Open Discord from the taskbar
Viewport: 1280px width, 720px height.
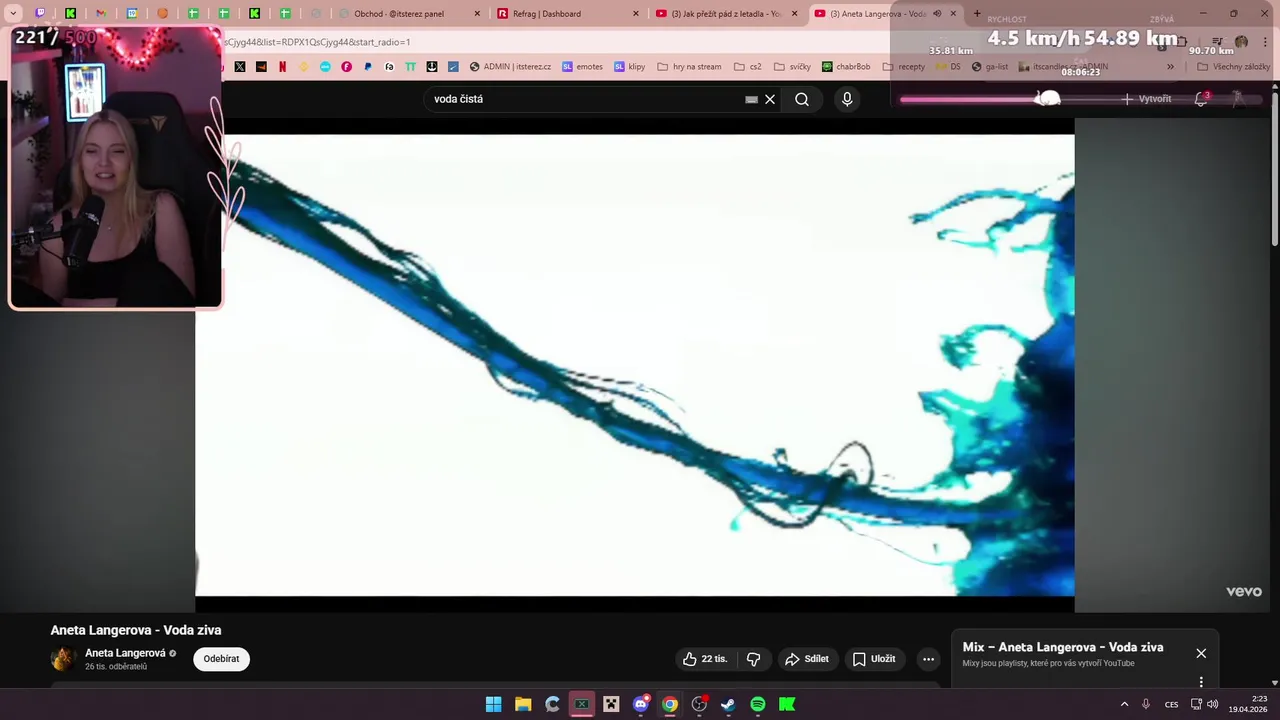[641, 704]
